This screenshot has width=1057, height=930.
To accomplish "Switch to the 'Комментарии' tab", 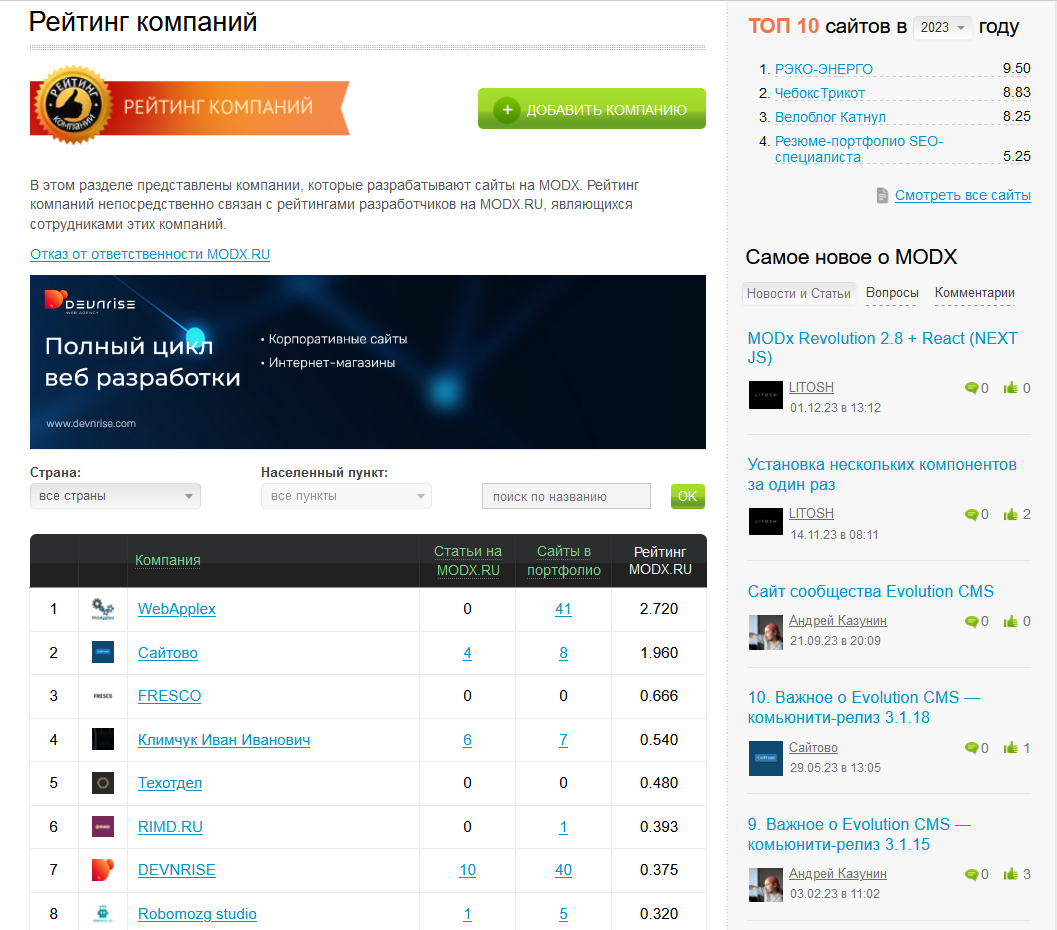I will (974, 292).
